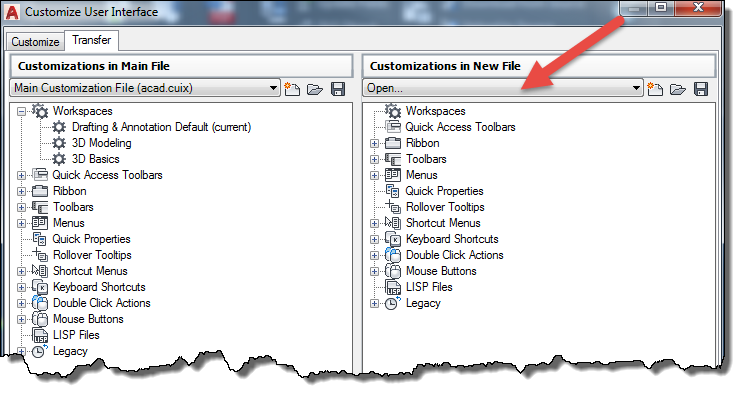Select 'Drafting & Annotation Default (current)' workspace
Image resolution: width=740 pixels, height=399 pixels.
(161, 127)
